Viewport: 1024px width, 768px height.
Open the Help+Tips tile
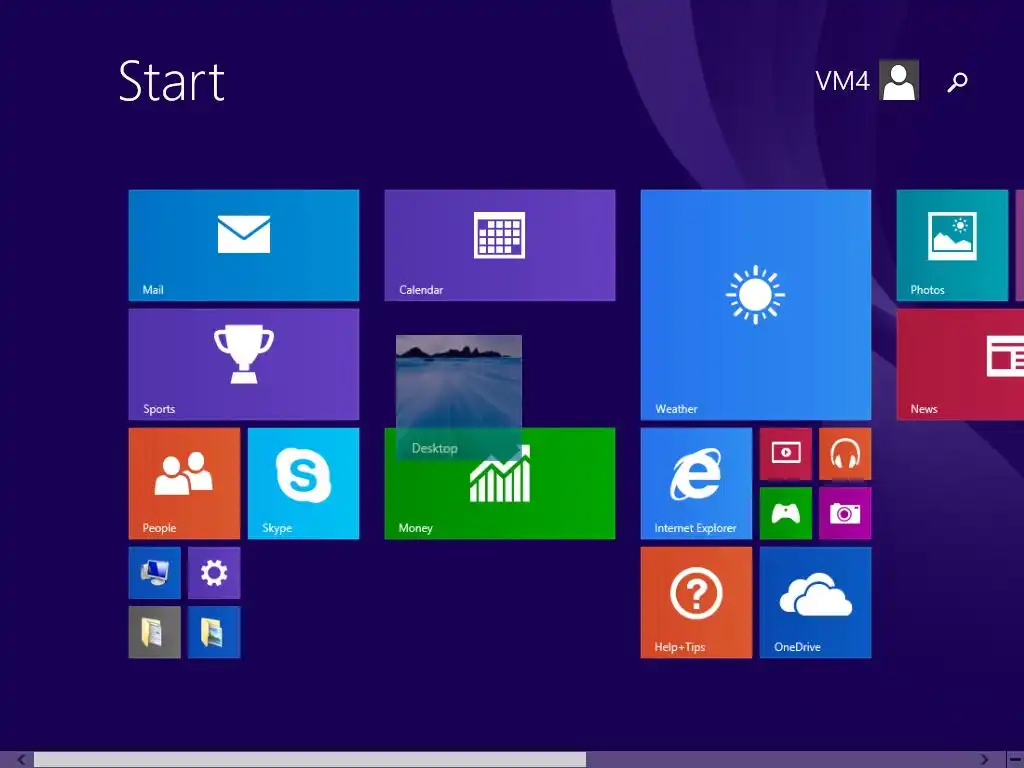[696, 602]
